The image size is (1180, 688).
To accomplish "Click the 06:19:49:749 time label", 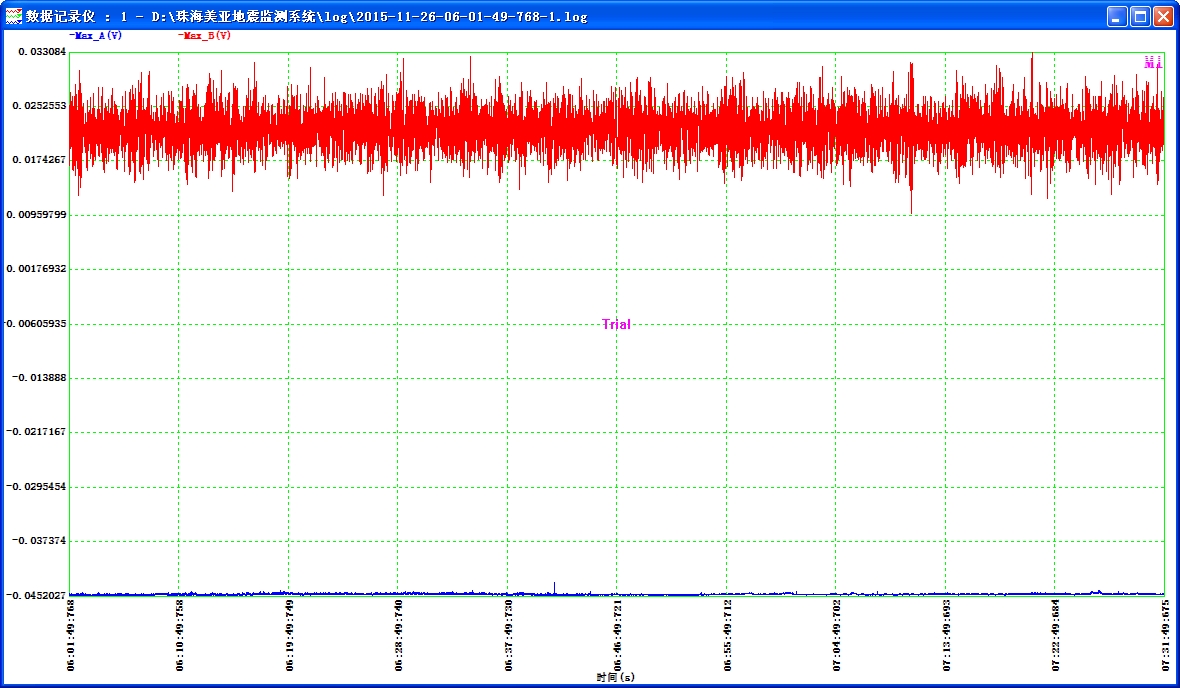I will coord(289,635).
